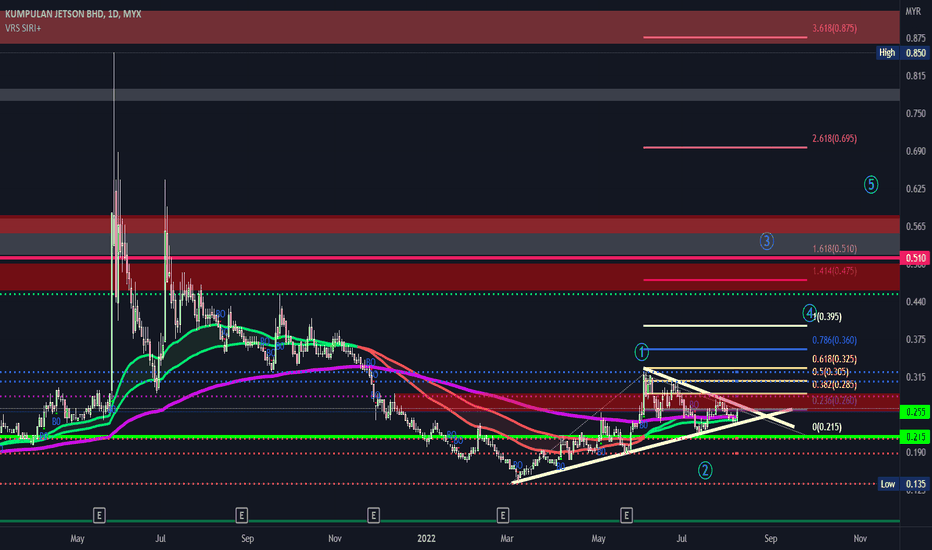Click the 0.565 value on price axis
Image resolution: width=932 pixels, height=550 pixels.
coord(915,226)
